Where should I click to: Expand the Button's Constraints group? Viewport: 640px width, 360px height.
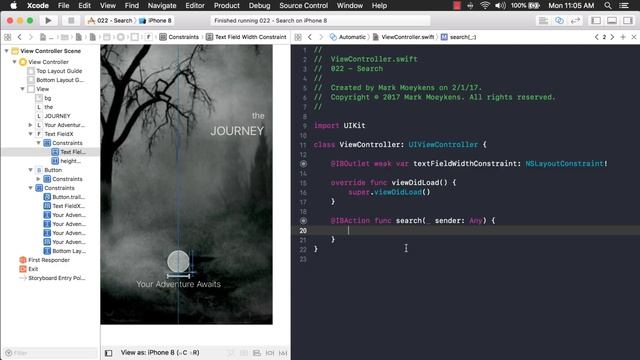pyautogui.click(x=39, y=179)
